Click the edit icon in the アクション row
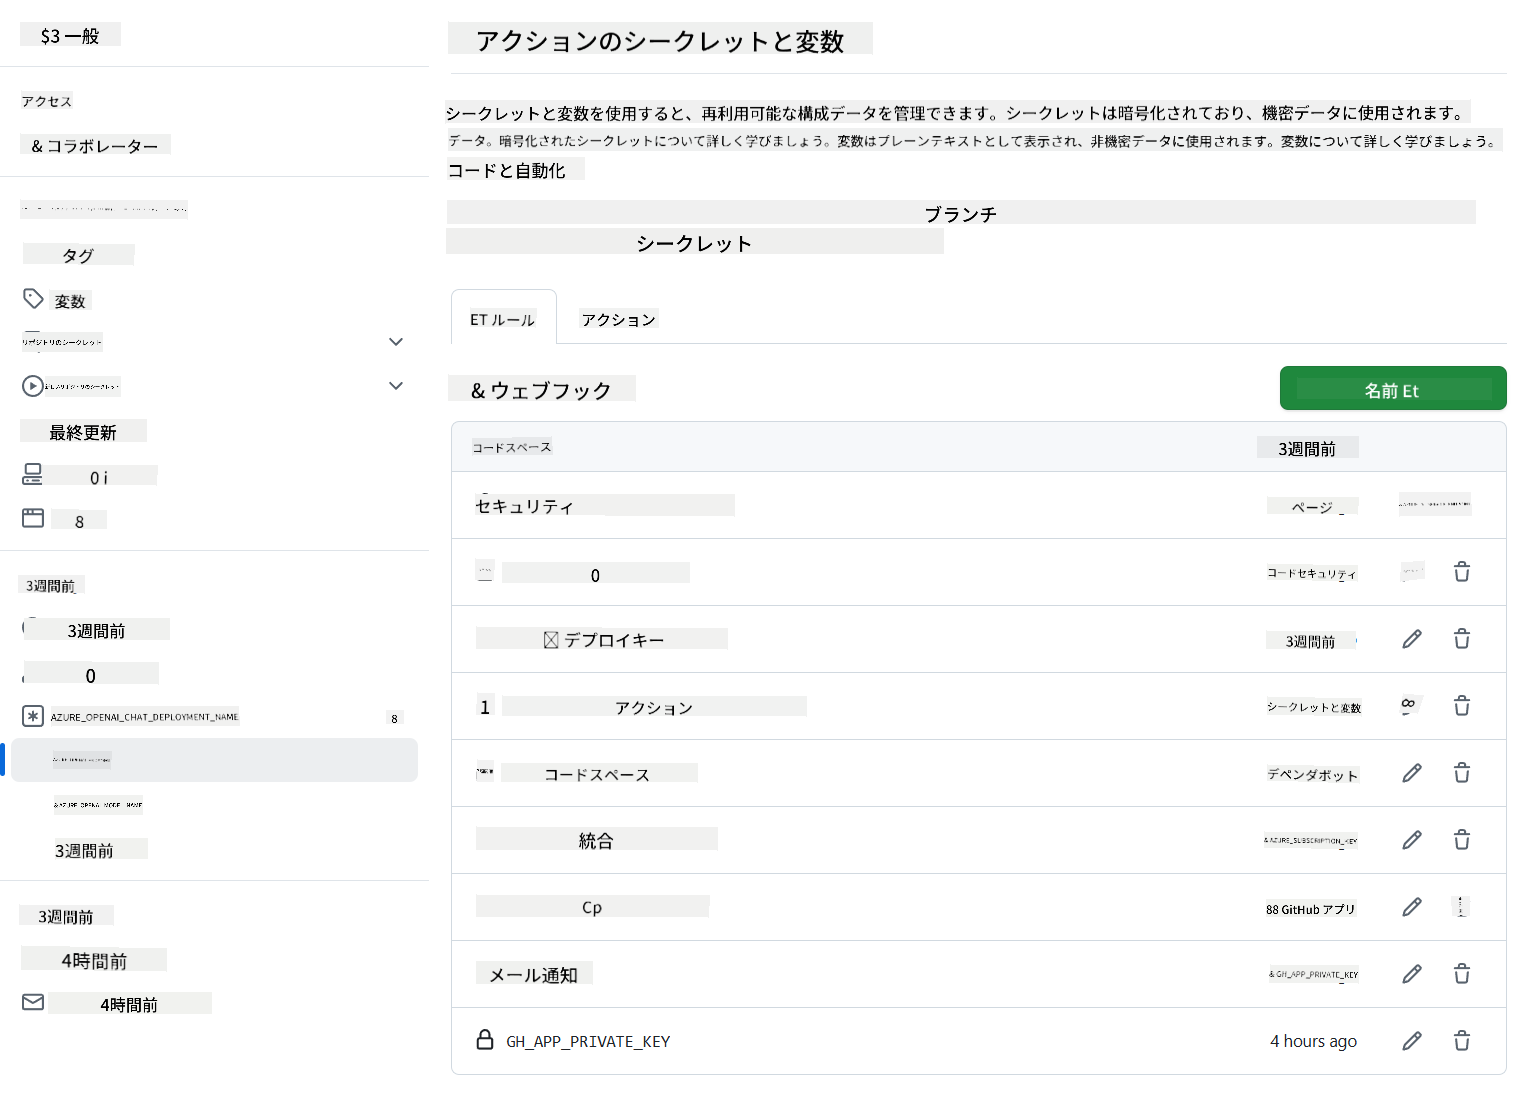 coord(1412,706)
